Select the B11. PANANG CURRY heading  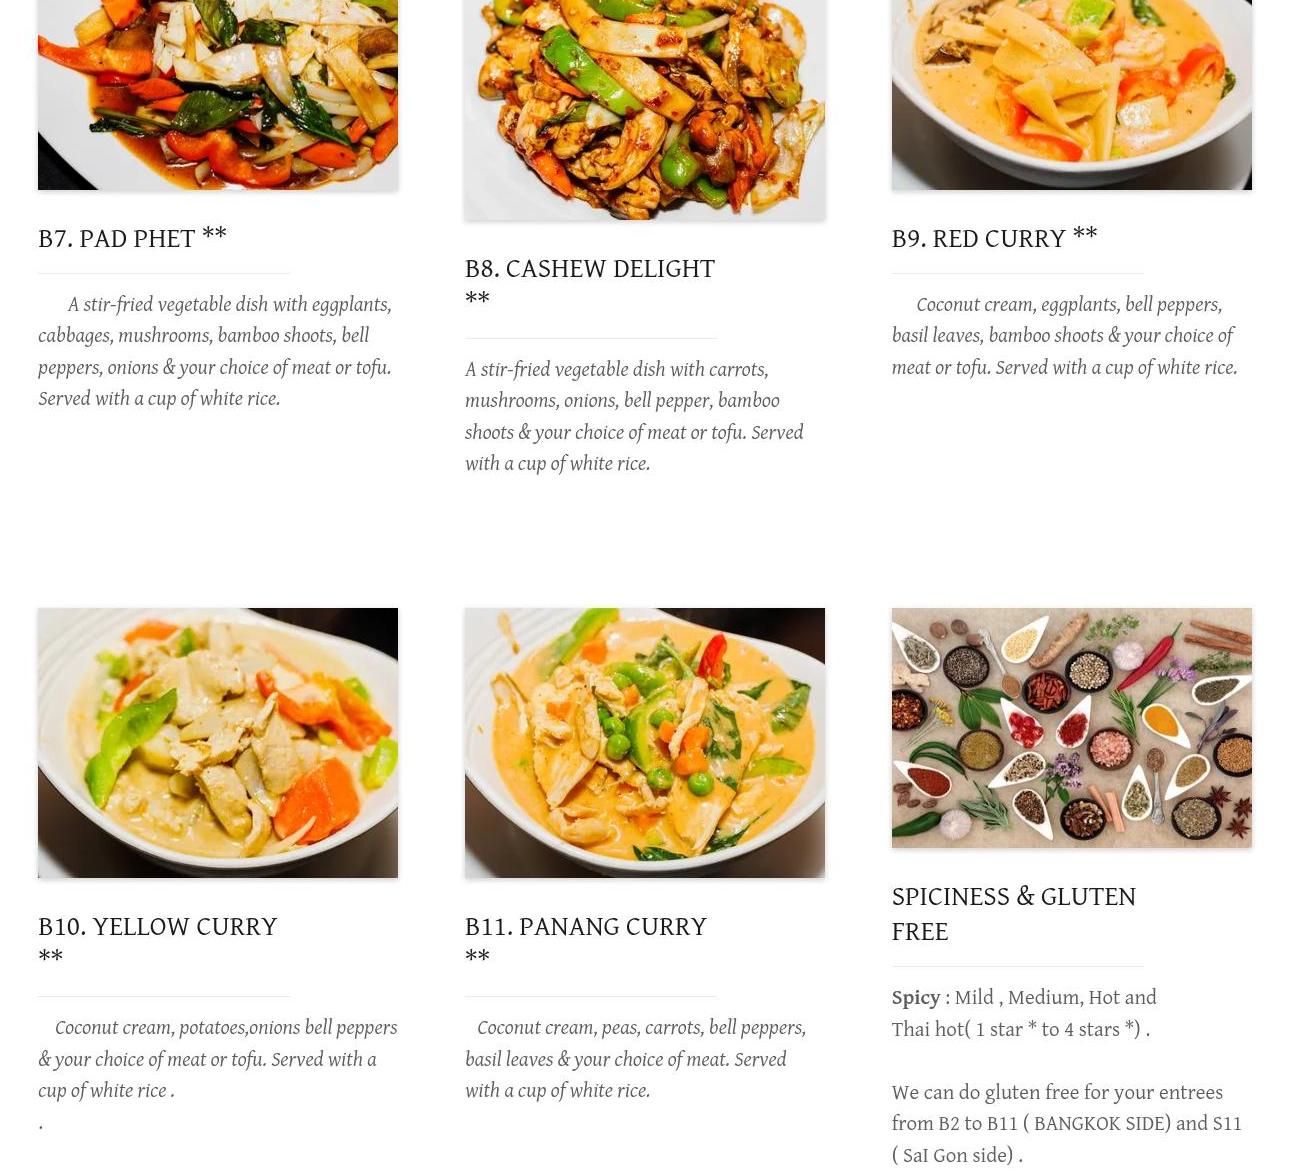586,942
